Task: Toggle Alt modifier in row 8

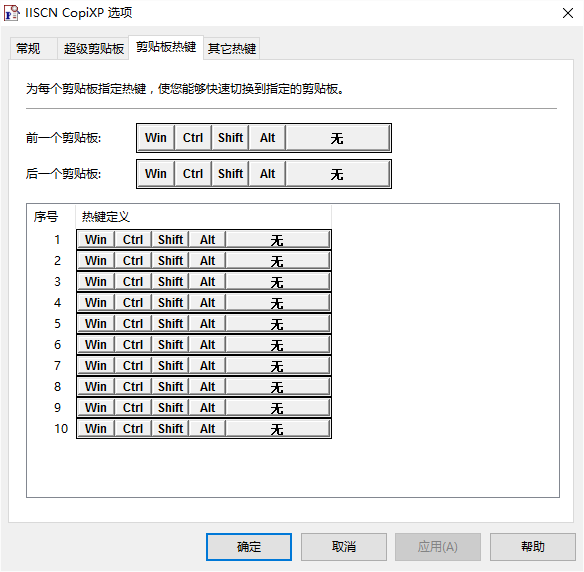Action: tap(207, 387)
